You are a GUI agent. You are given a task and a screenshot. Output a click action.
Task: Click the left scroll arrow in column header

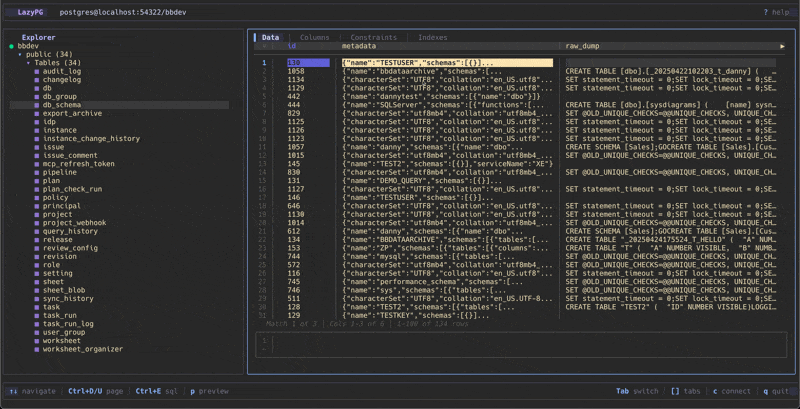[265, 46]
